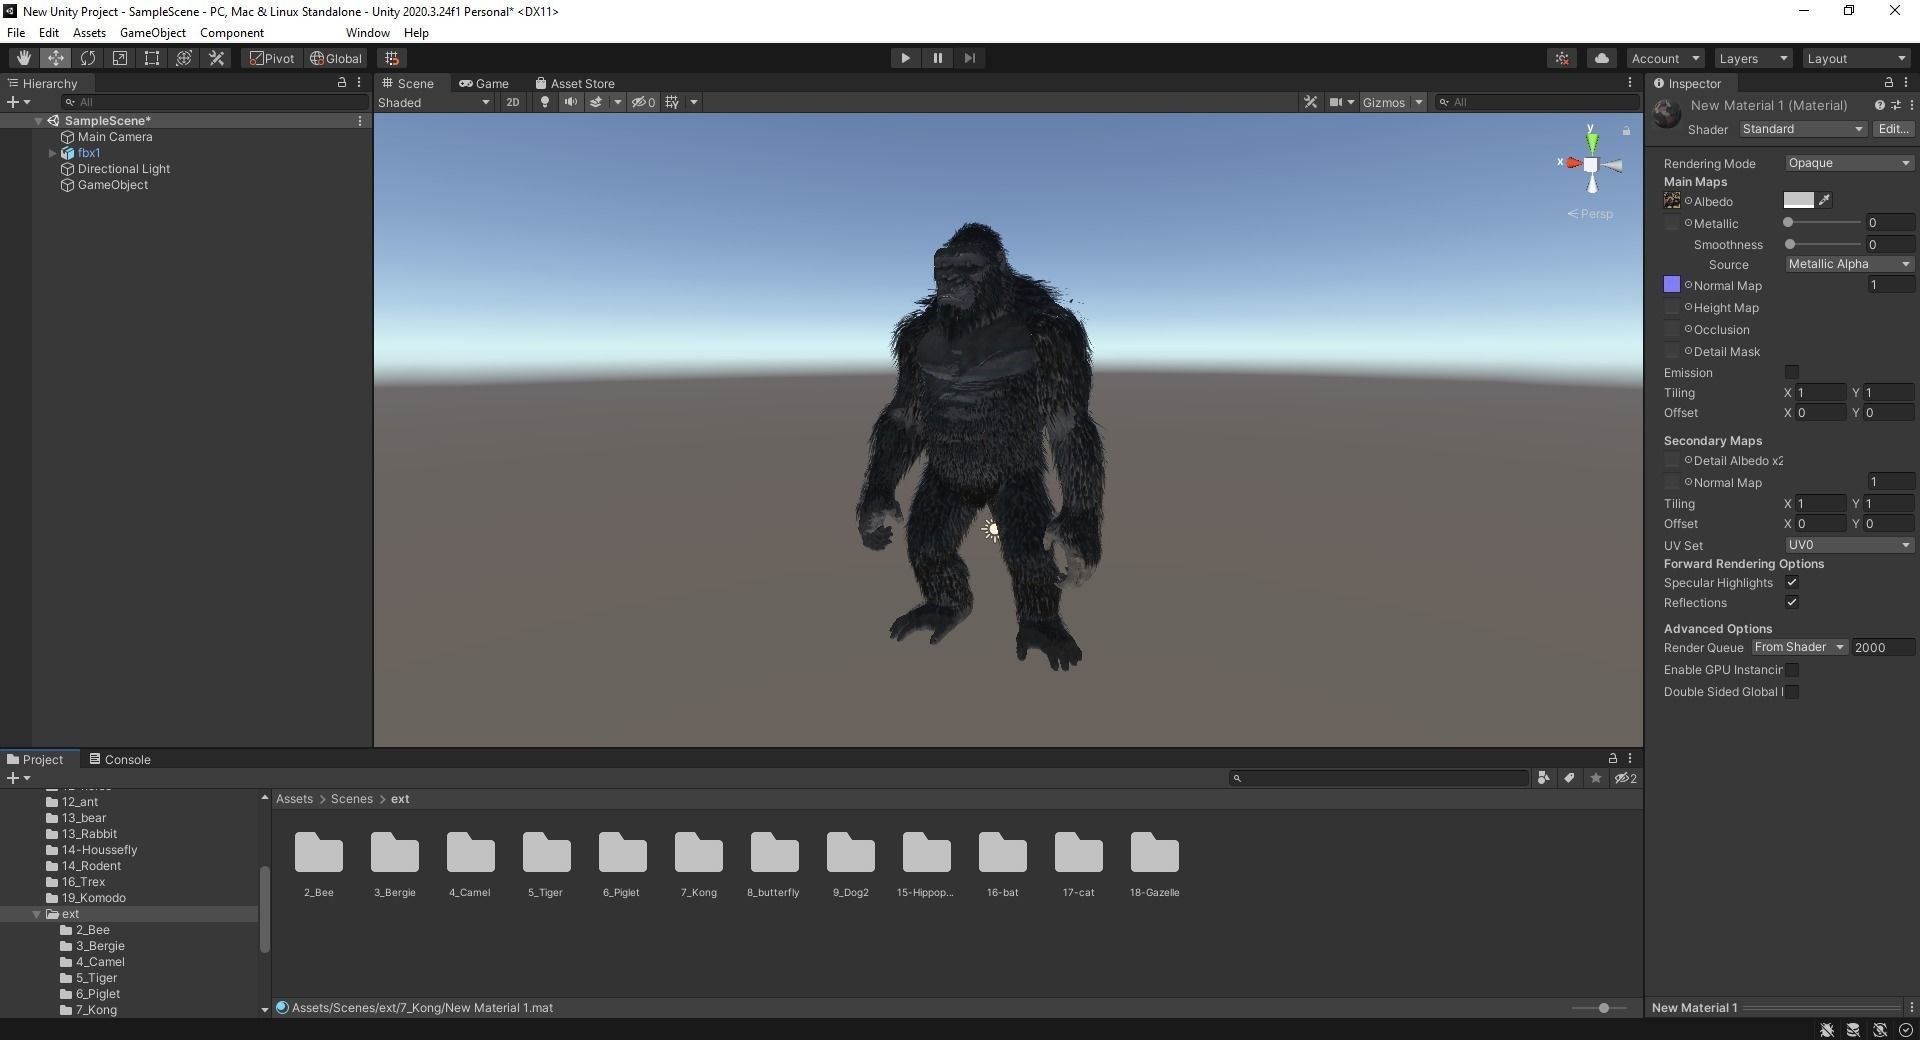Image resolution: width=1920 pixels, height=1040 pixels.
Task: Search project by label icon
Action: click(x=1569, y=778)
